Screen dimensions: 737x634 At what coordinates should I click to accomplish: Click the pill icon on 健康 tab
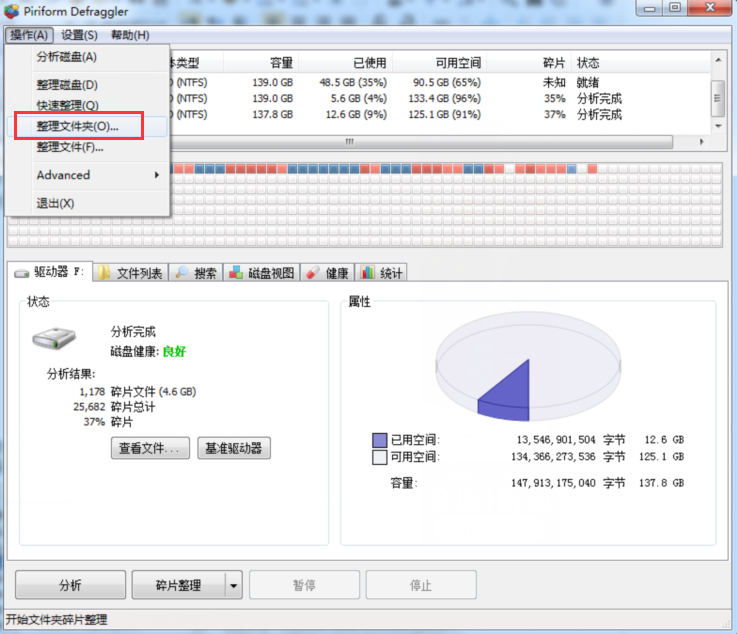click(x=312, y=273)
